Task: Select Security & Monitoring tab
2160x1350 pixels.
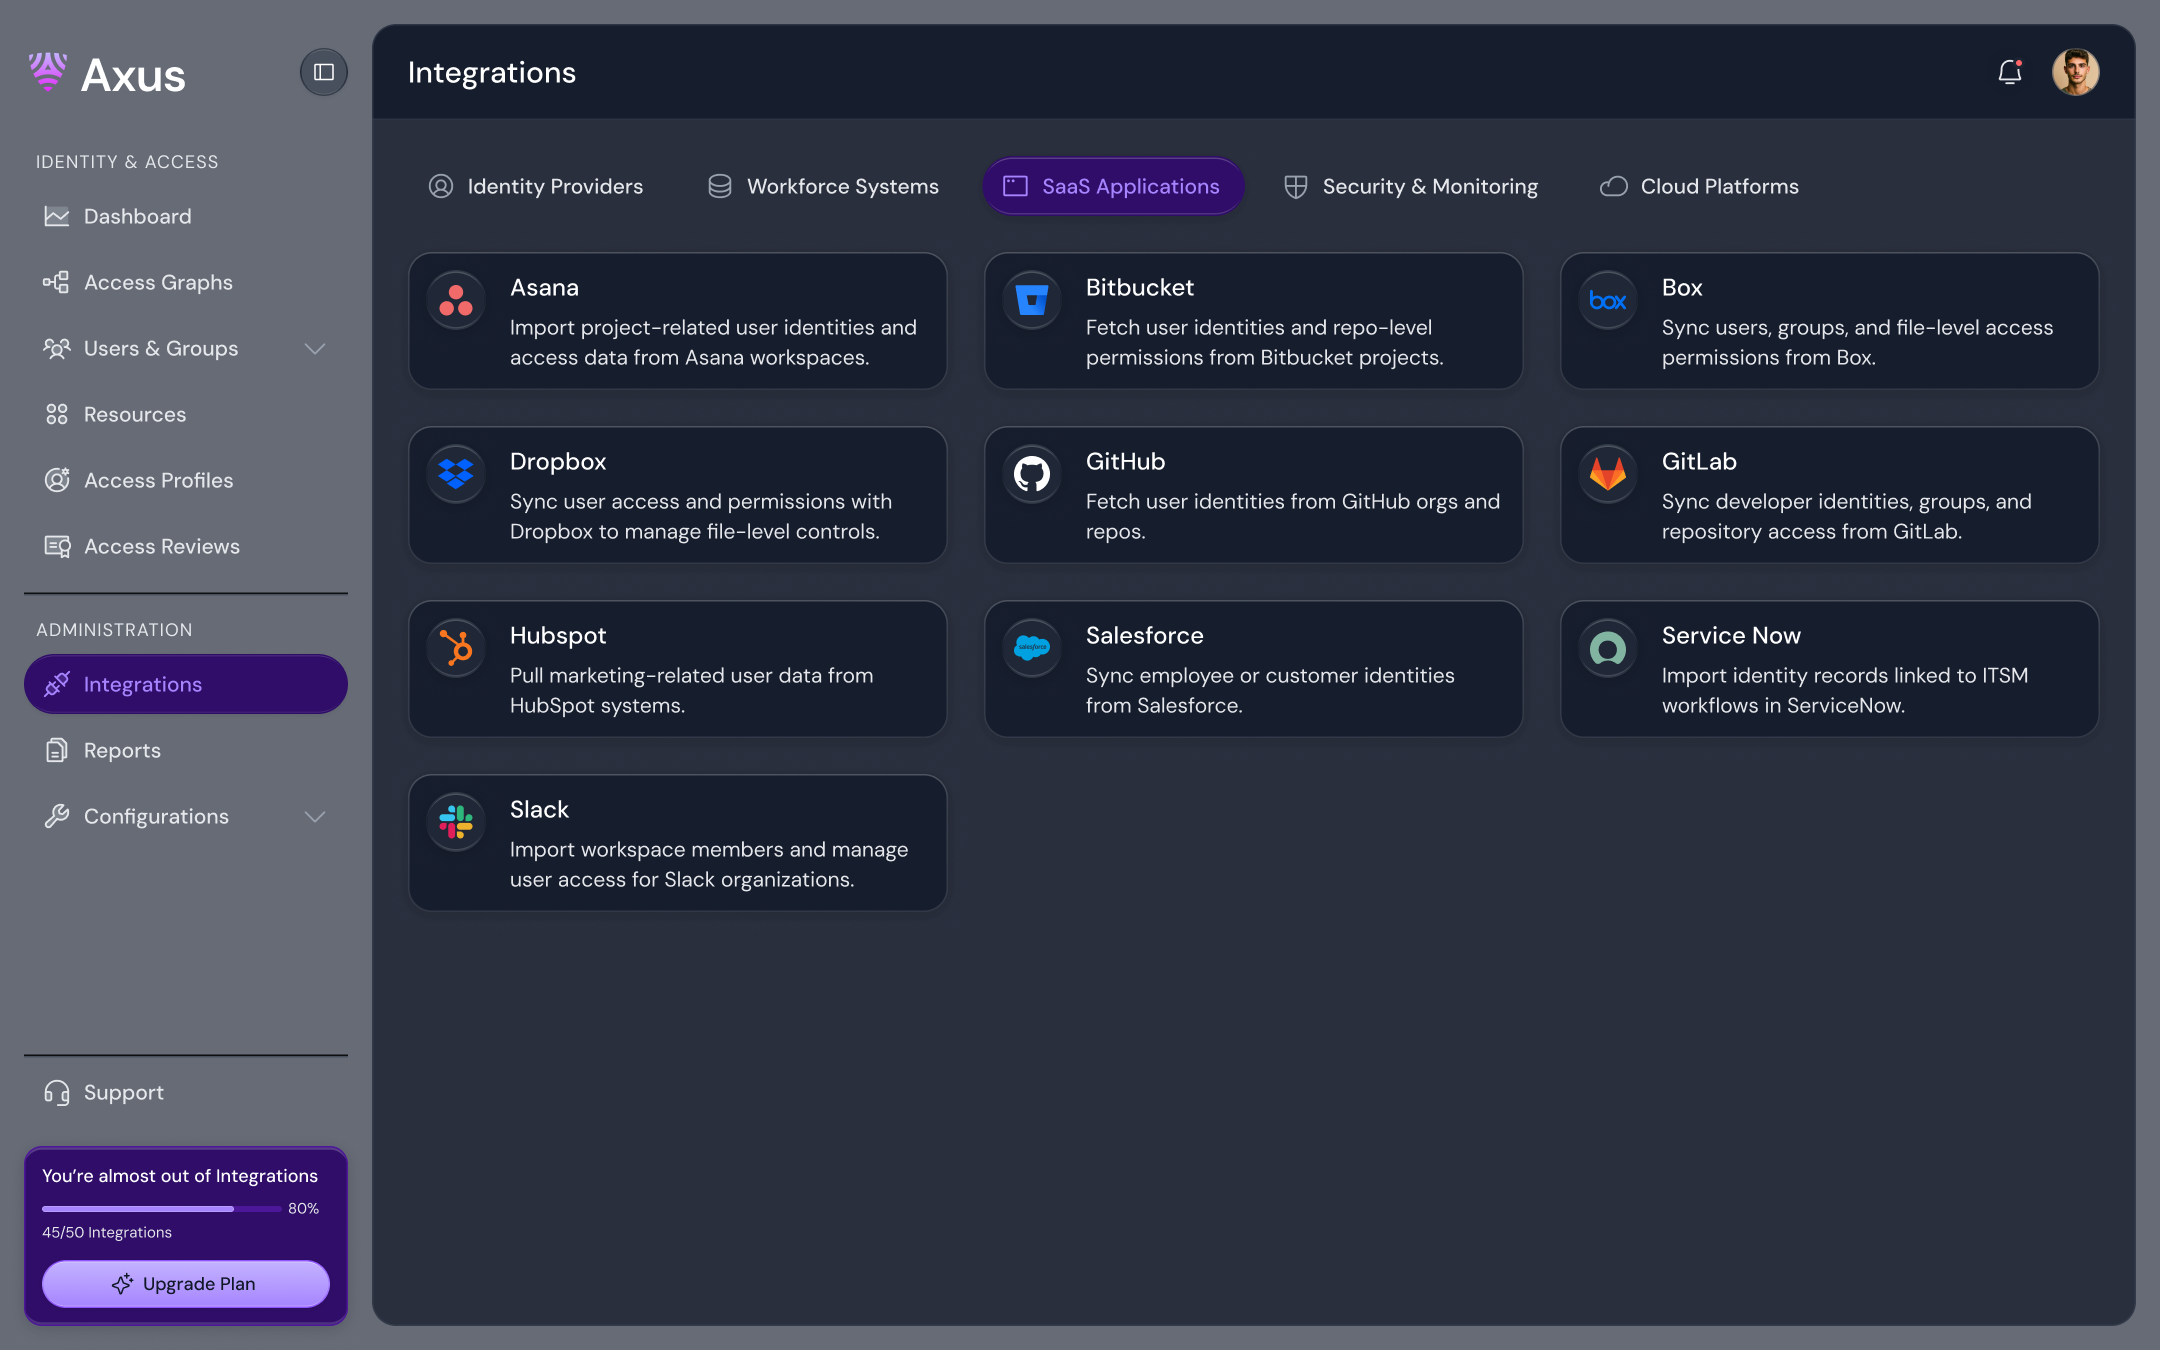Action: click(x=1411, y=186)
